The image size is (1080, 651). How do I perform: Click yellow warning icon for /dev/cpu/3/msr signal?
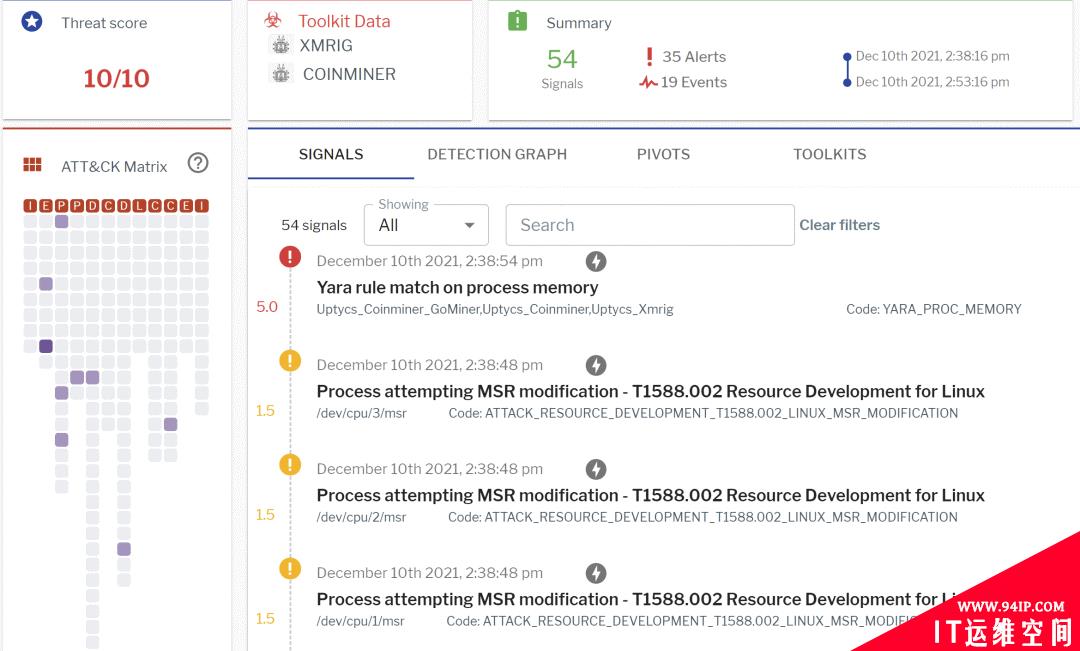pyautogui.click(x=290, y=361)
